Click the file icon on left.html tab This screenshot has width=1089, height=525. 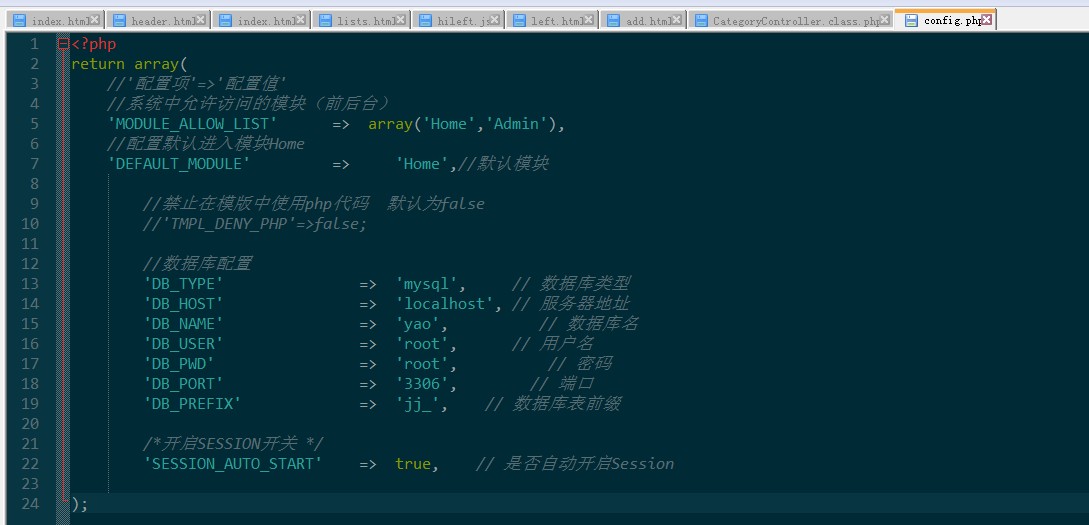coord(518,21)
